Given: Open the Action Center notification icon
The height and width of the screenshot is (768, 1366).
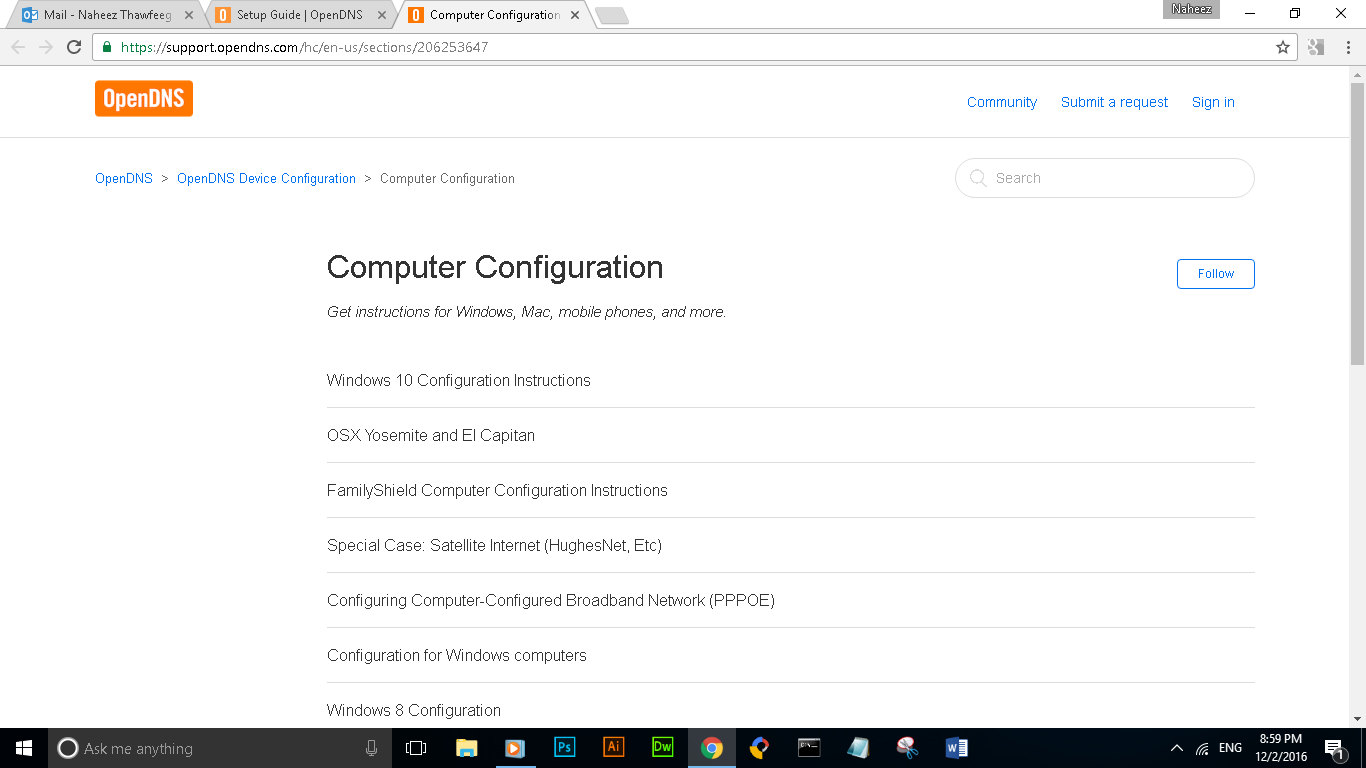Looking at the screenshot, I should 1334,748.
